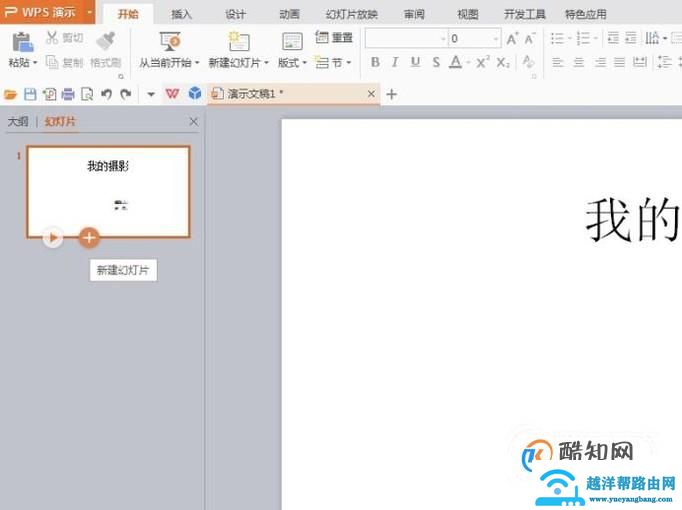Screen dimensions: 682x510
Task: Start slideshow from current slide (从当前开始)
Action: point(170,41)
